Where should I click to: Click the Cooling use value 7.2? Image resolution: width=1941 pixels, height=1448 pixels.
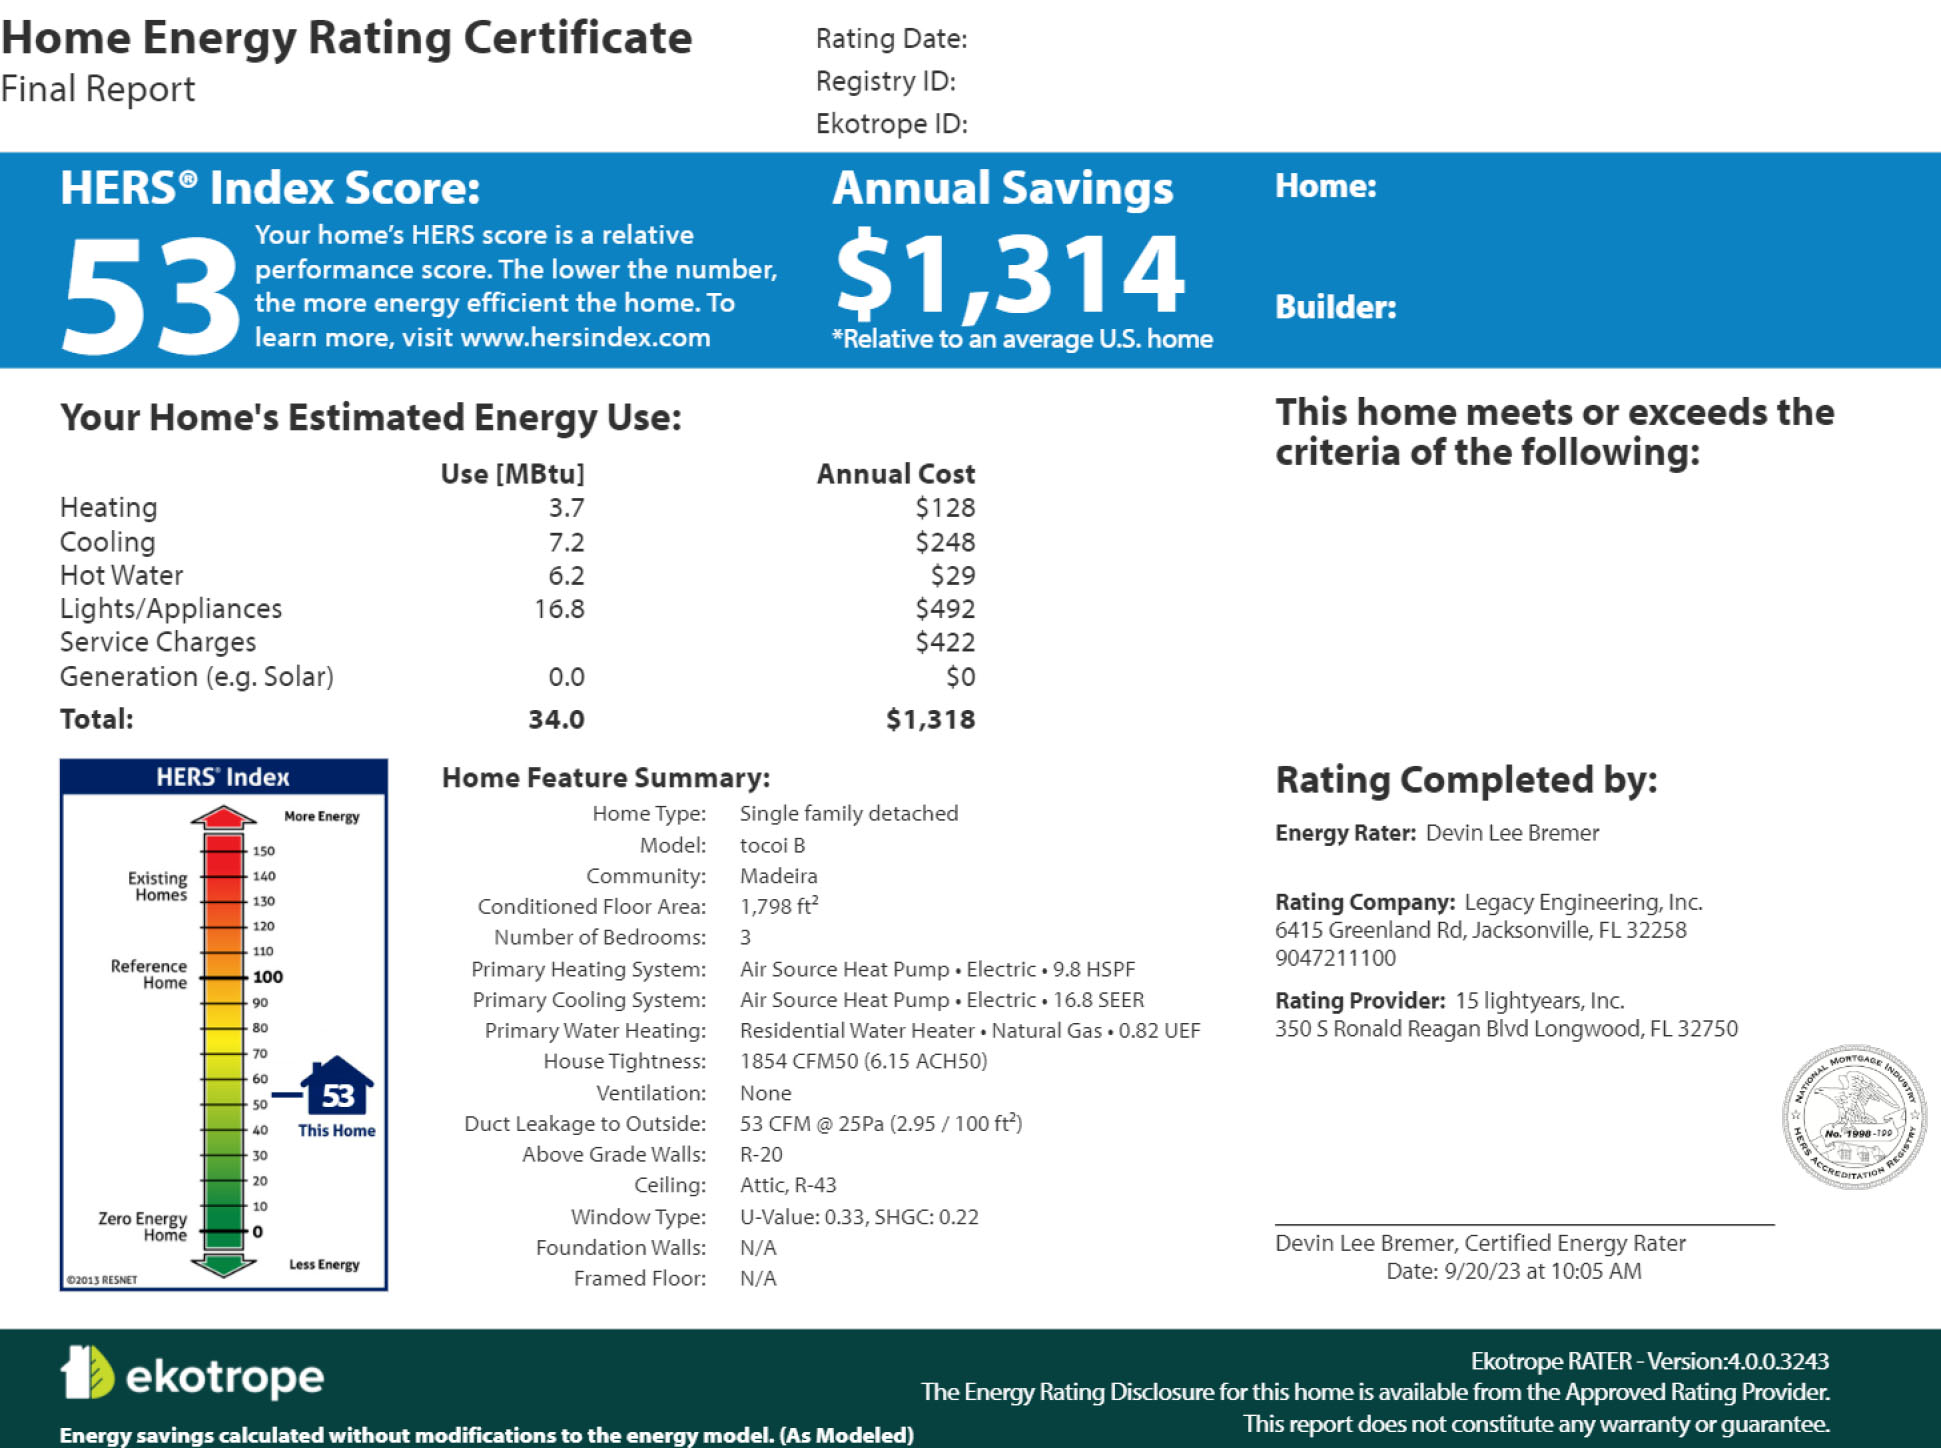tap(566, 542)
